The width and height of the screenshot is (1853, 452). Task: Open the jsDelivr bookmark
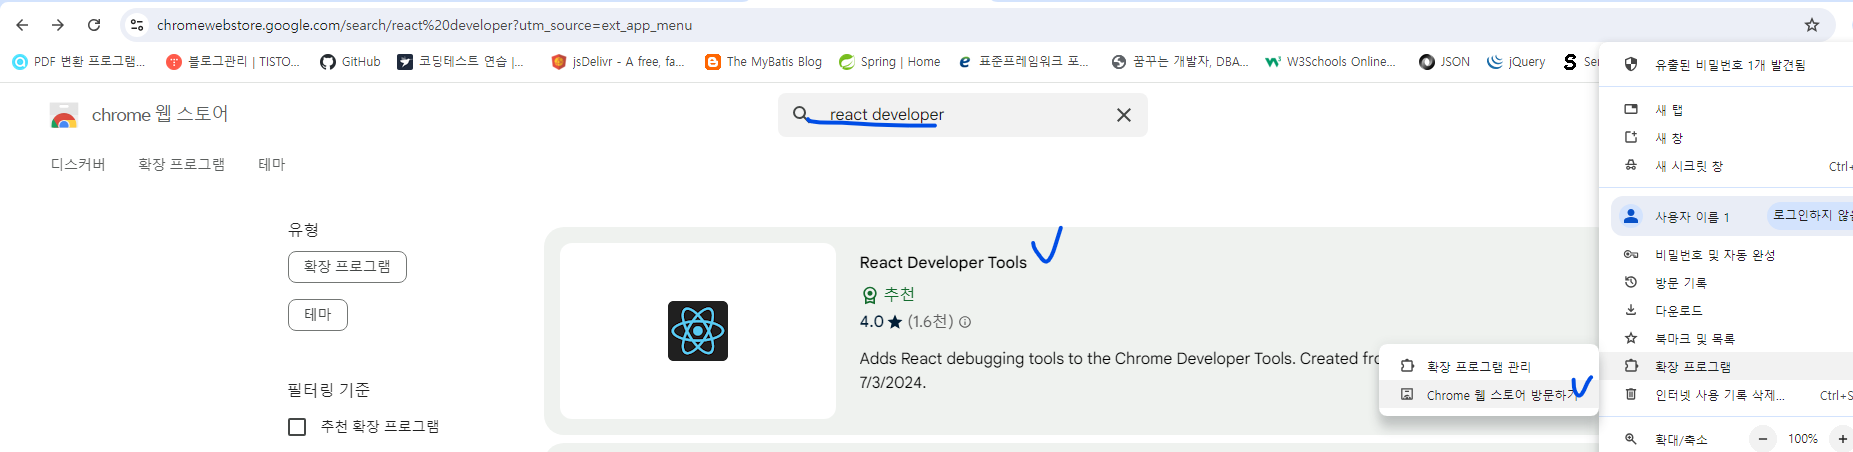point(618,62)
